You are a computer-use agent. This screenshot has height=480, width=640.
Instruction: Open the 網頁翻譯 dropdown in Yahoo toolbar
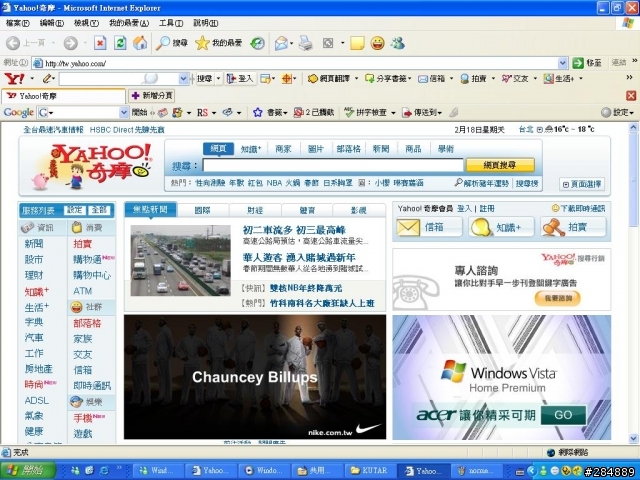(x=356, y=78)
